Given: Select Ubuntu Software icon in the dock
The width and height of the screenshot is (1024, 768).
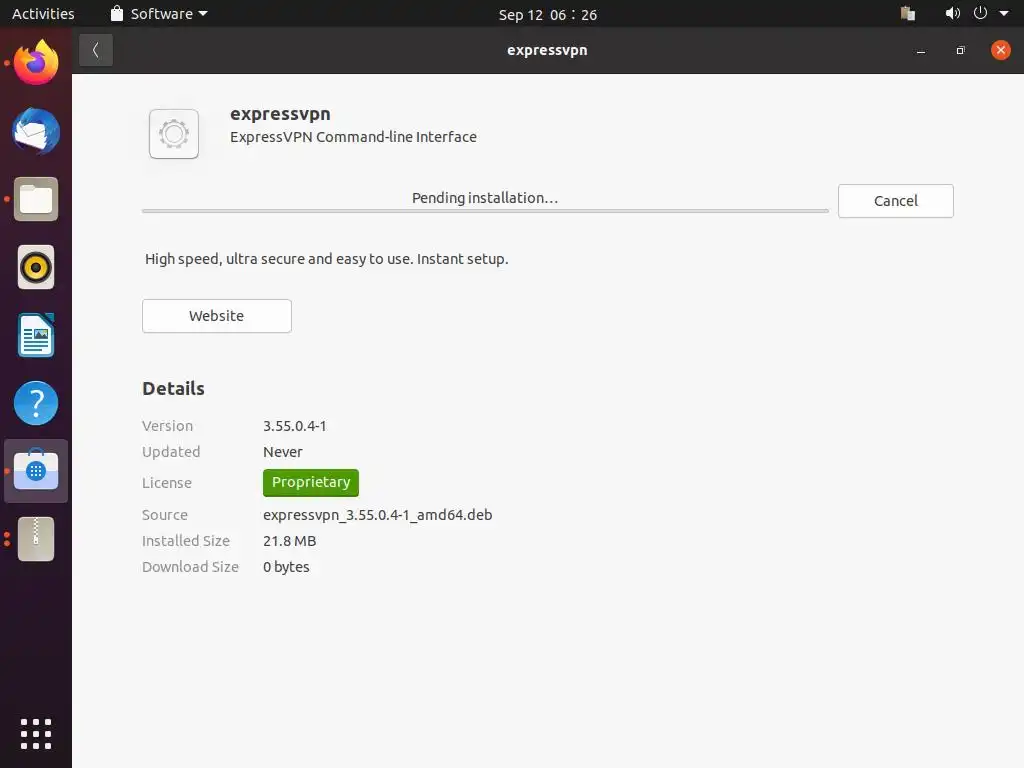Looking at the screenshot, I should [36, 471].
